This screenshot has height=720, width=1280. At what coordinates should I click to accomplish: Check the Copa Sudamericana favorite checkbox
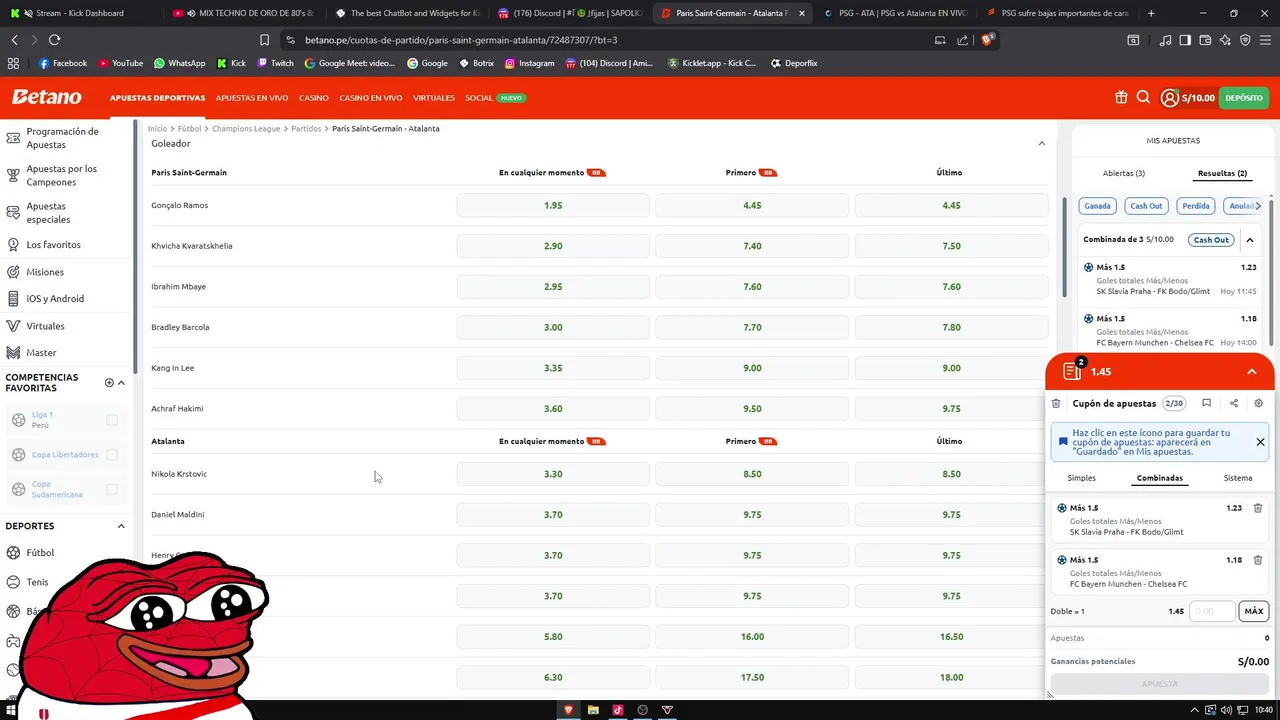click(112, 489)
